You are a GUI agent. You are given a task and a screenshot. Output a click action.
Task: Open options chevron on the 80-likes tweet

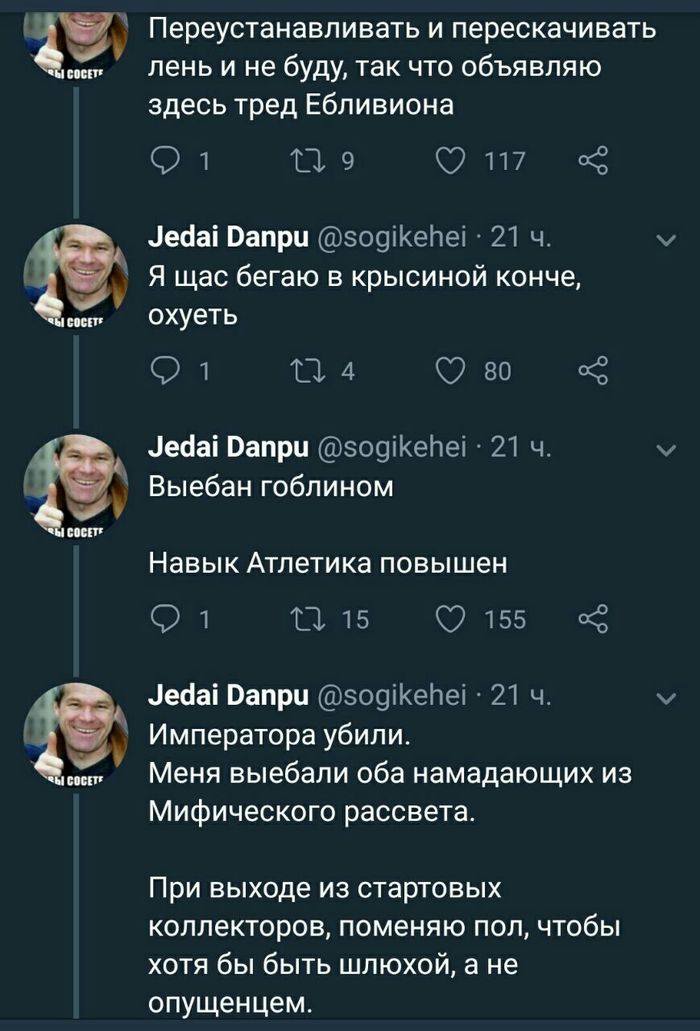point(665,240)
